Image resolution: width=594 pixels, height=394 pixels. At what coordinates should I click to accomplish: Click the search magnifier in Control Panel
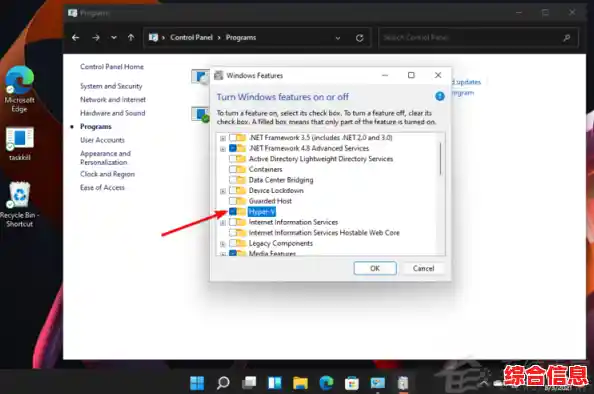(x=567, y=38)
